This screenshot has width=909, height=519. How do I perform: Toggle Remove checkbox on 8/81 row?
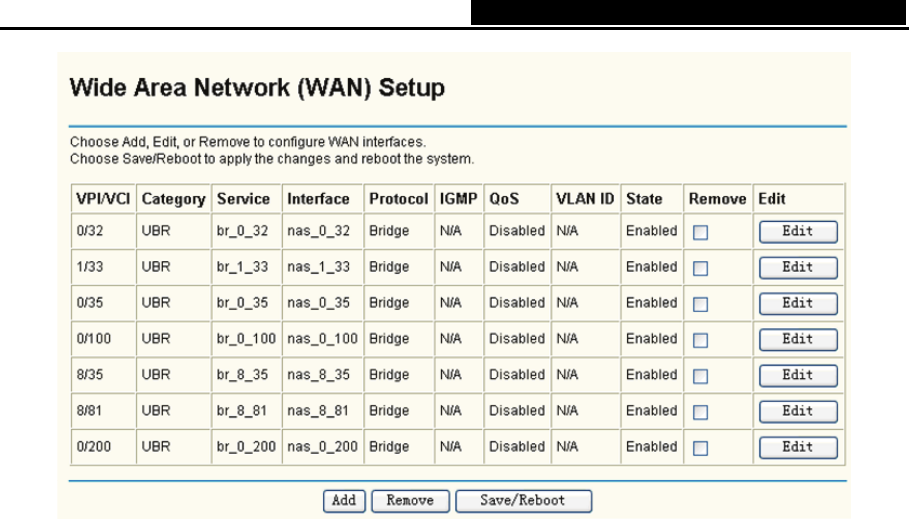[x=700, y=412]
